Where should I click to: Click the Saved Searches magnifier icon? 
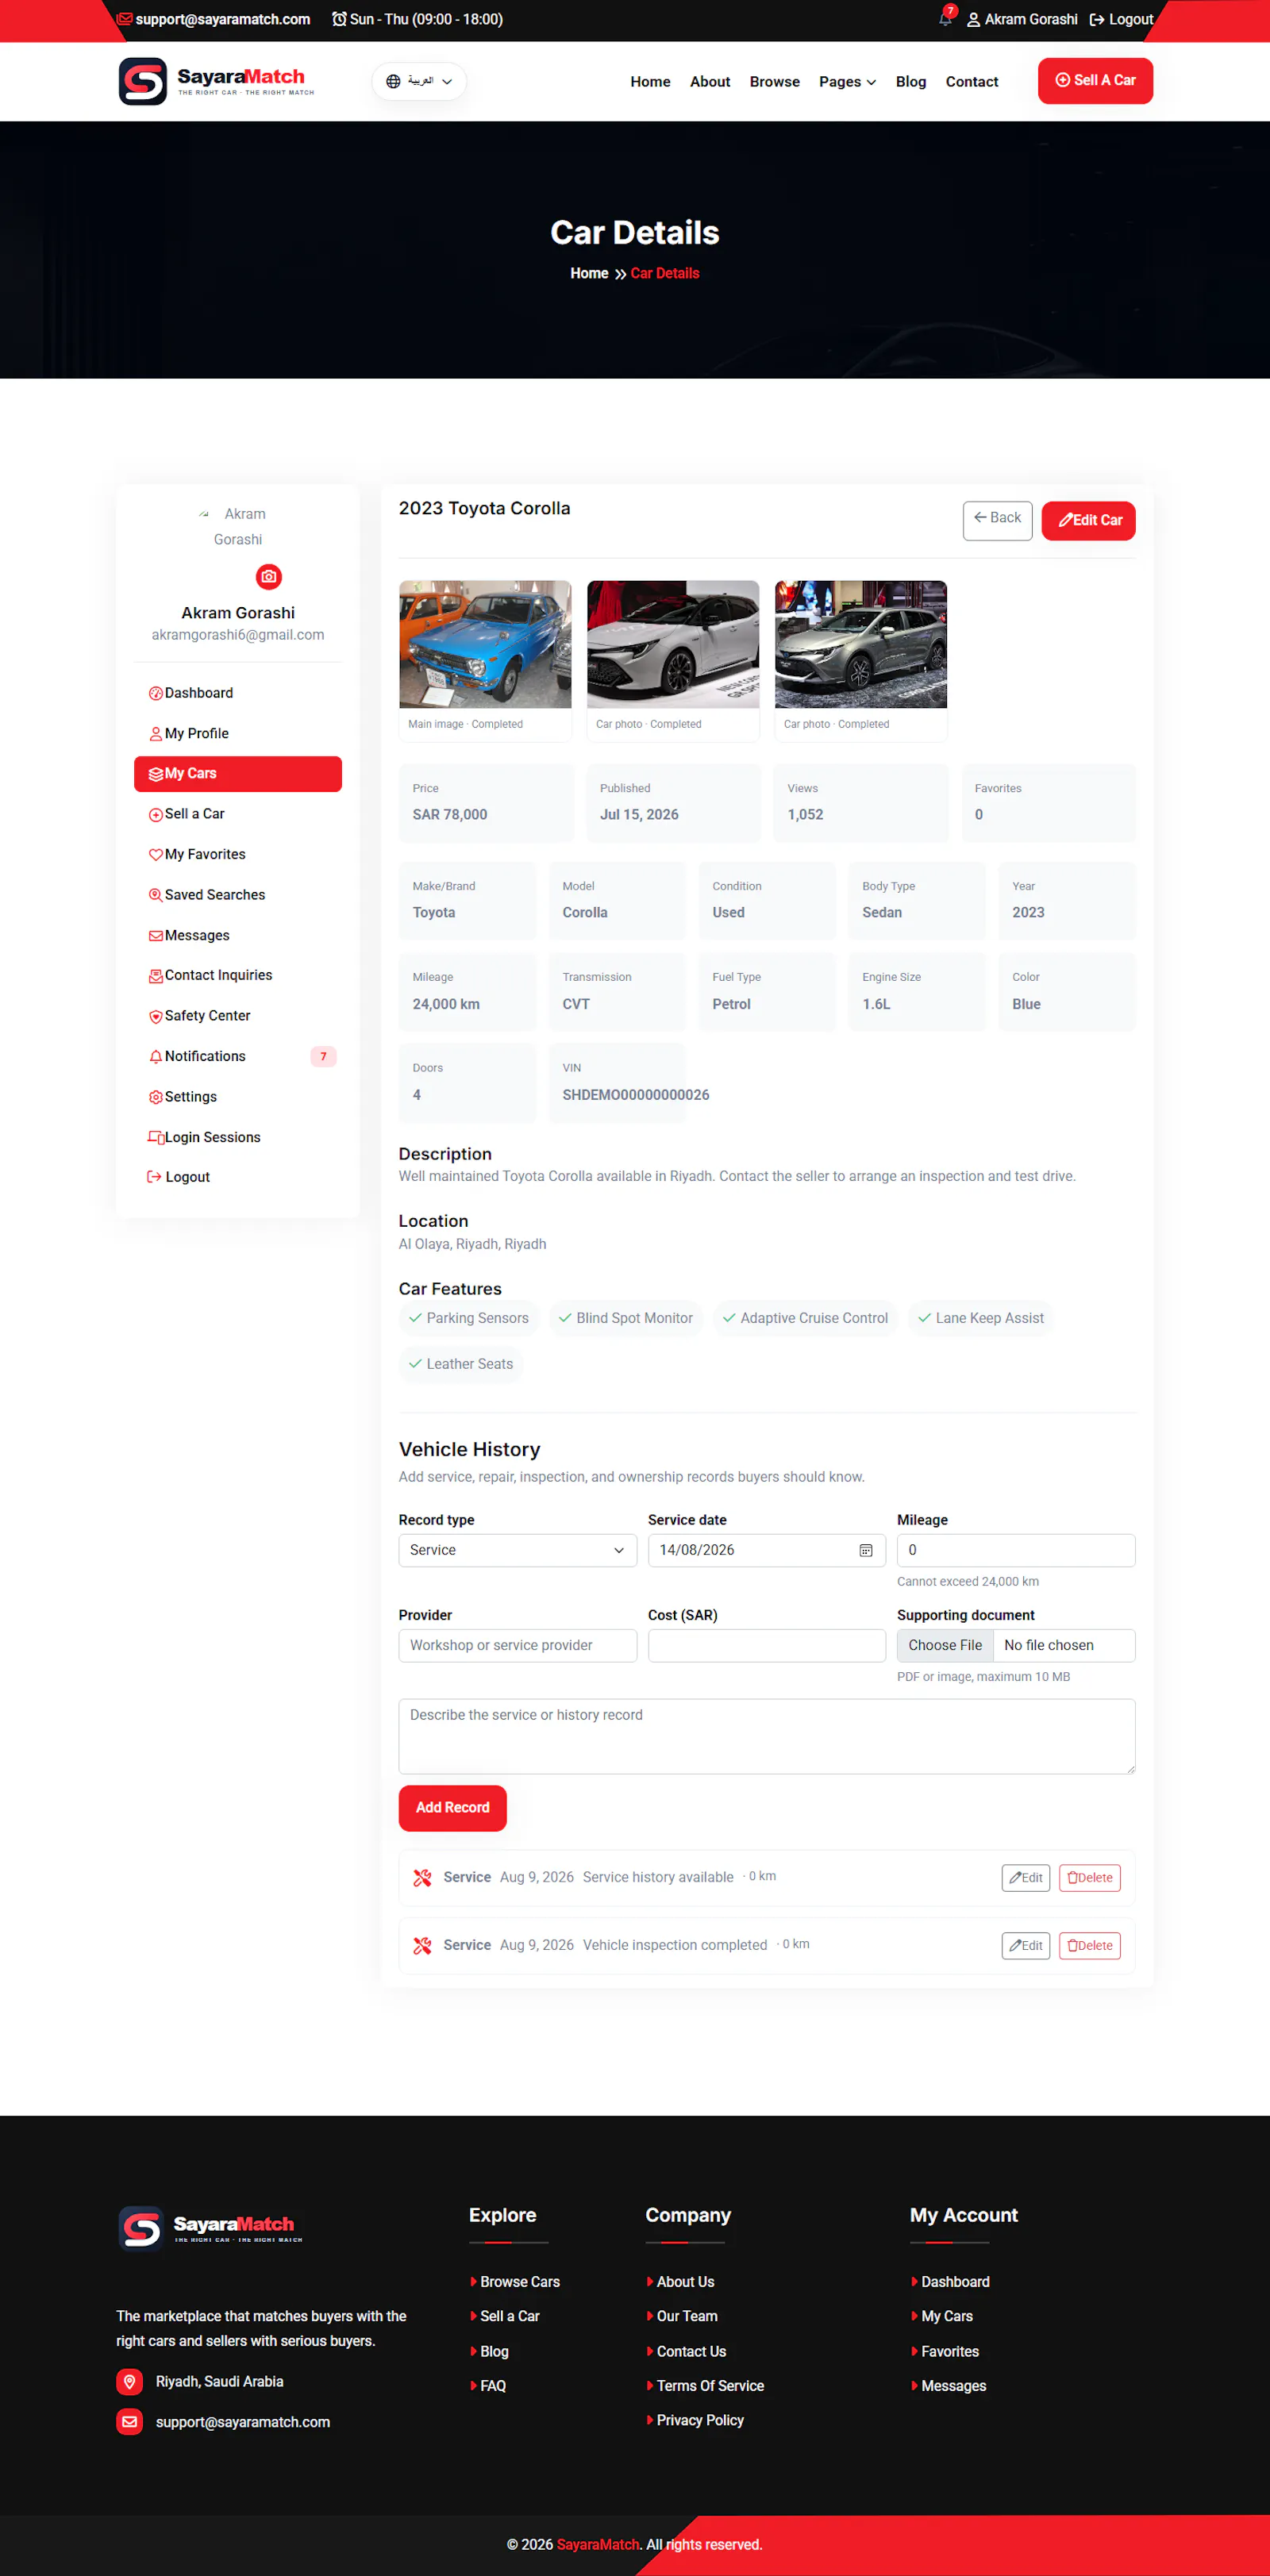point(155,895)
